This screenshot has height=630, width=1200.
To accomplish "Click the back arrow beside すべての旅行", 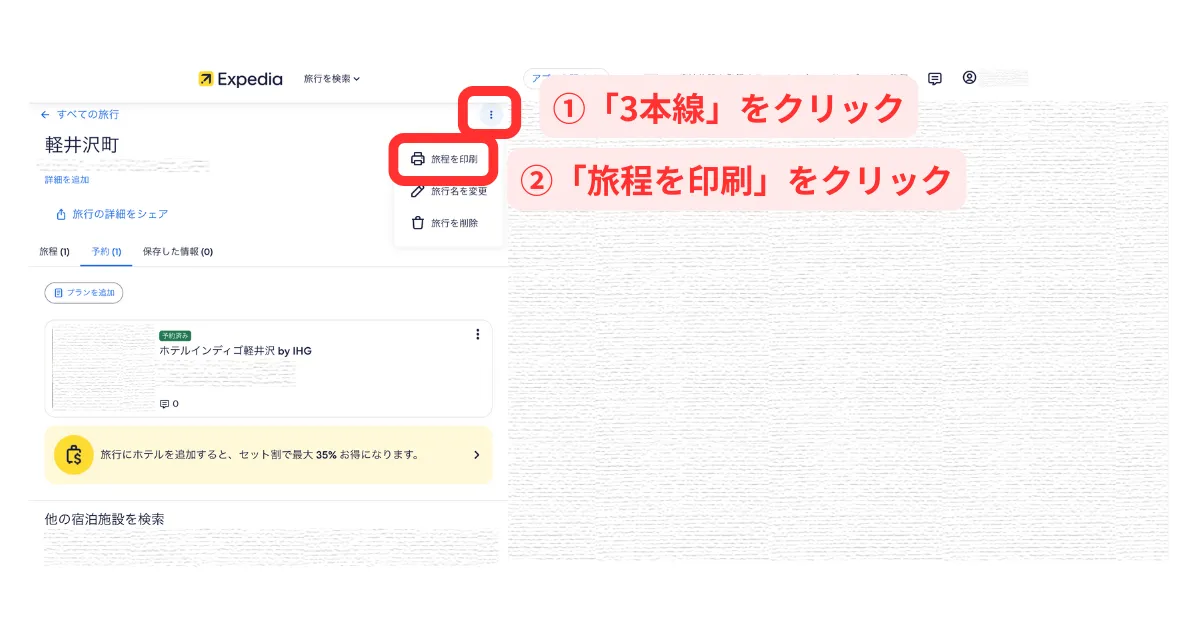I will (x=45, y=115).
